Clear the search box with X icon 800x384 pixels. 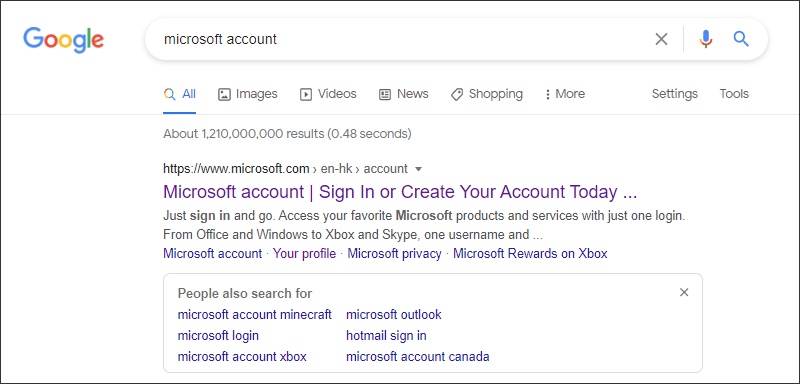coord(661,39)
